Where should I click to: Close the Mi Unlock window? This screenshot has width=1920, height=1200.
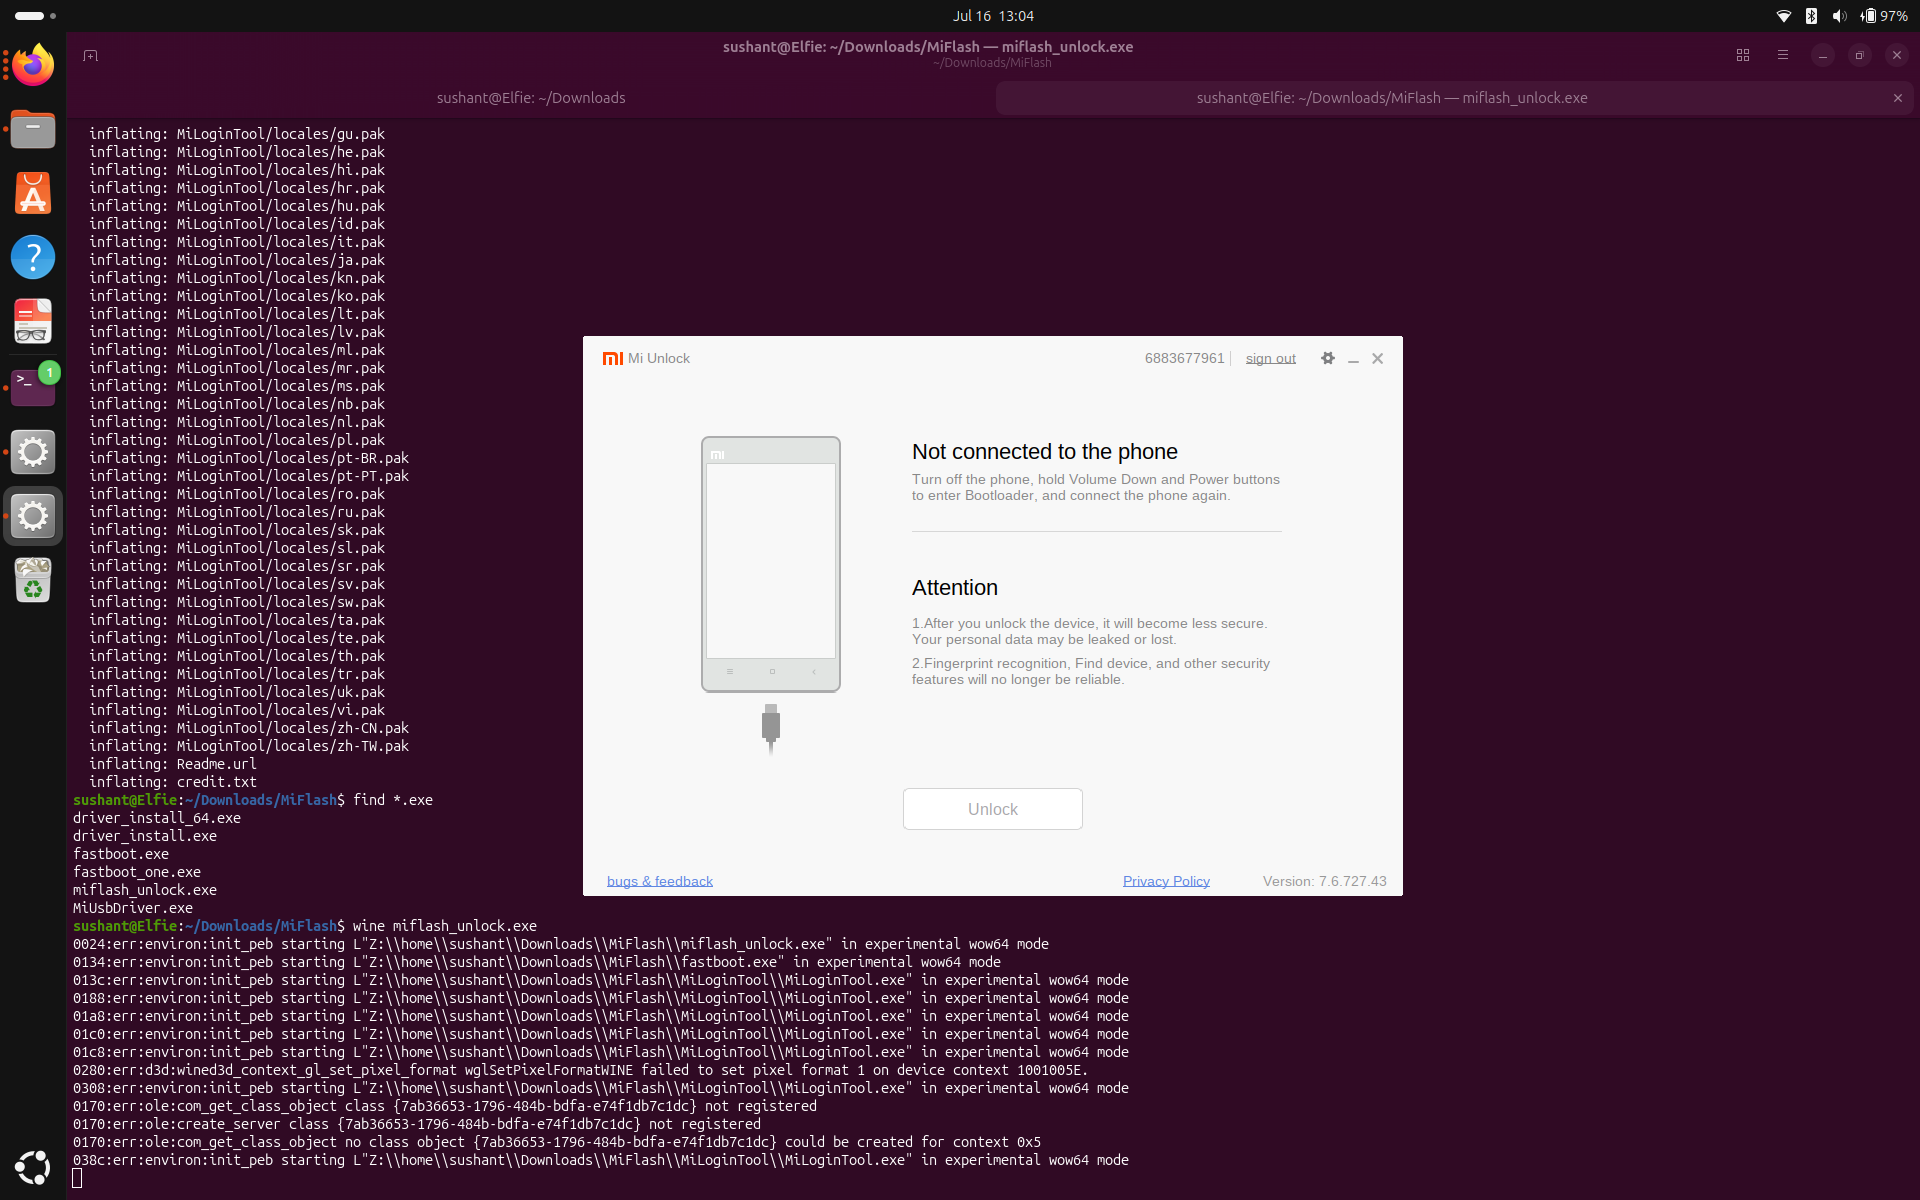click(1377, 358)
